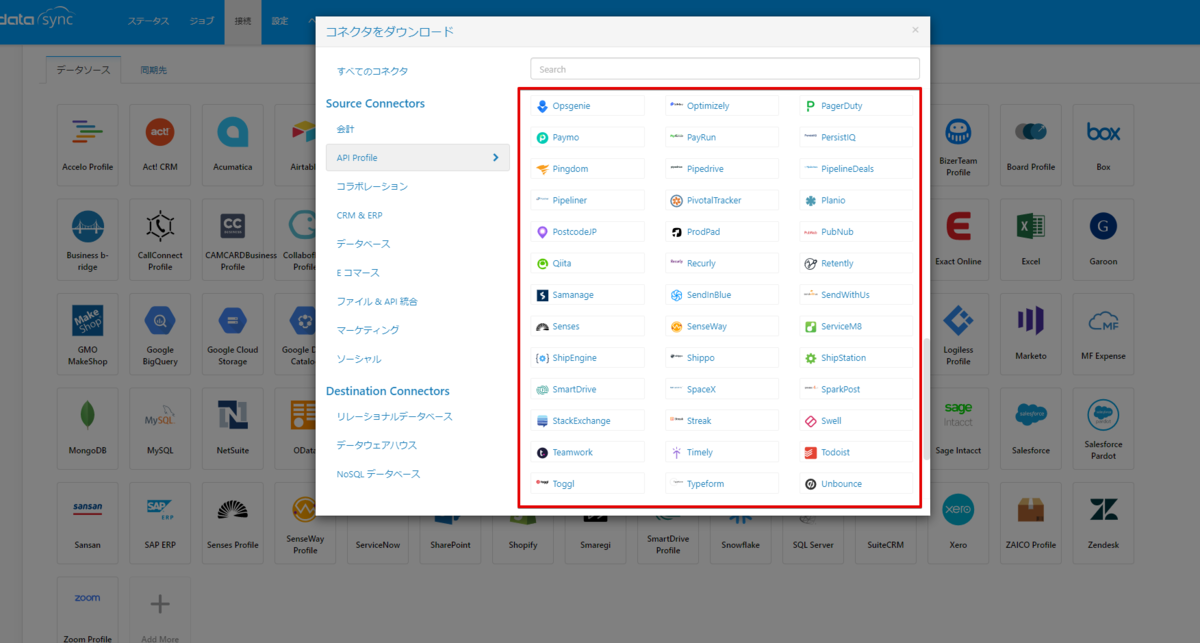Select the Todoist connector
The image size is (1200, 643).
pos(856,452)
